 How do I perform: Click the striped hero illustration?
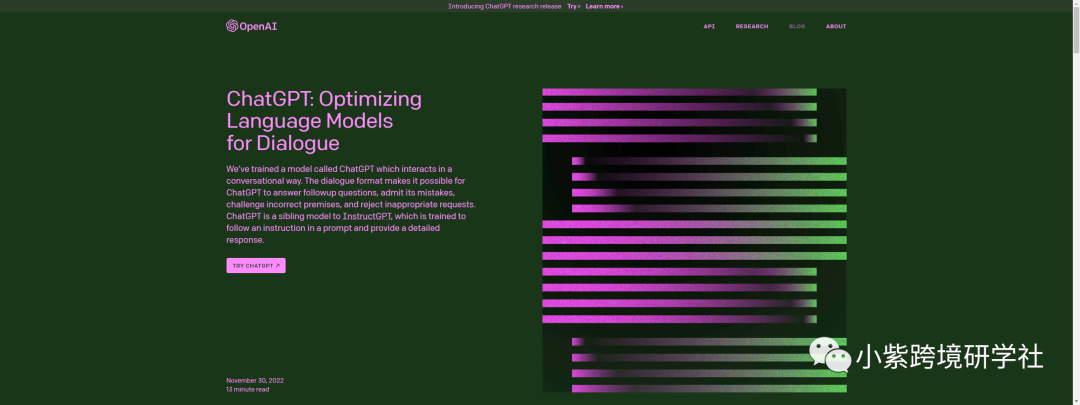coord(694,240)
